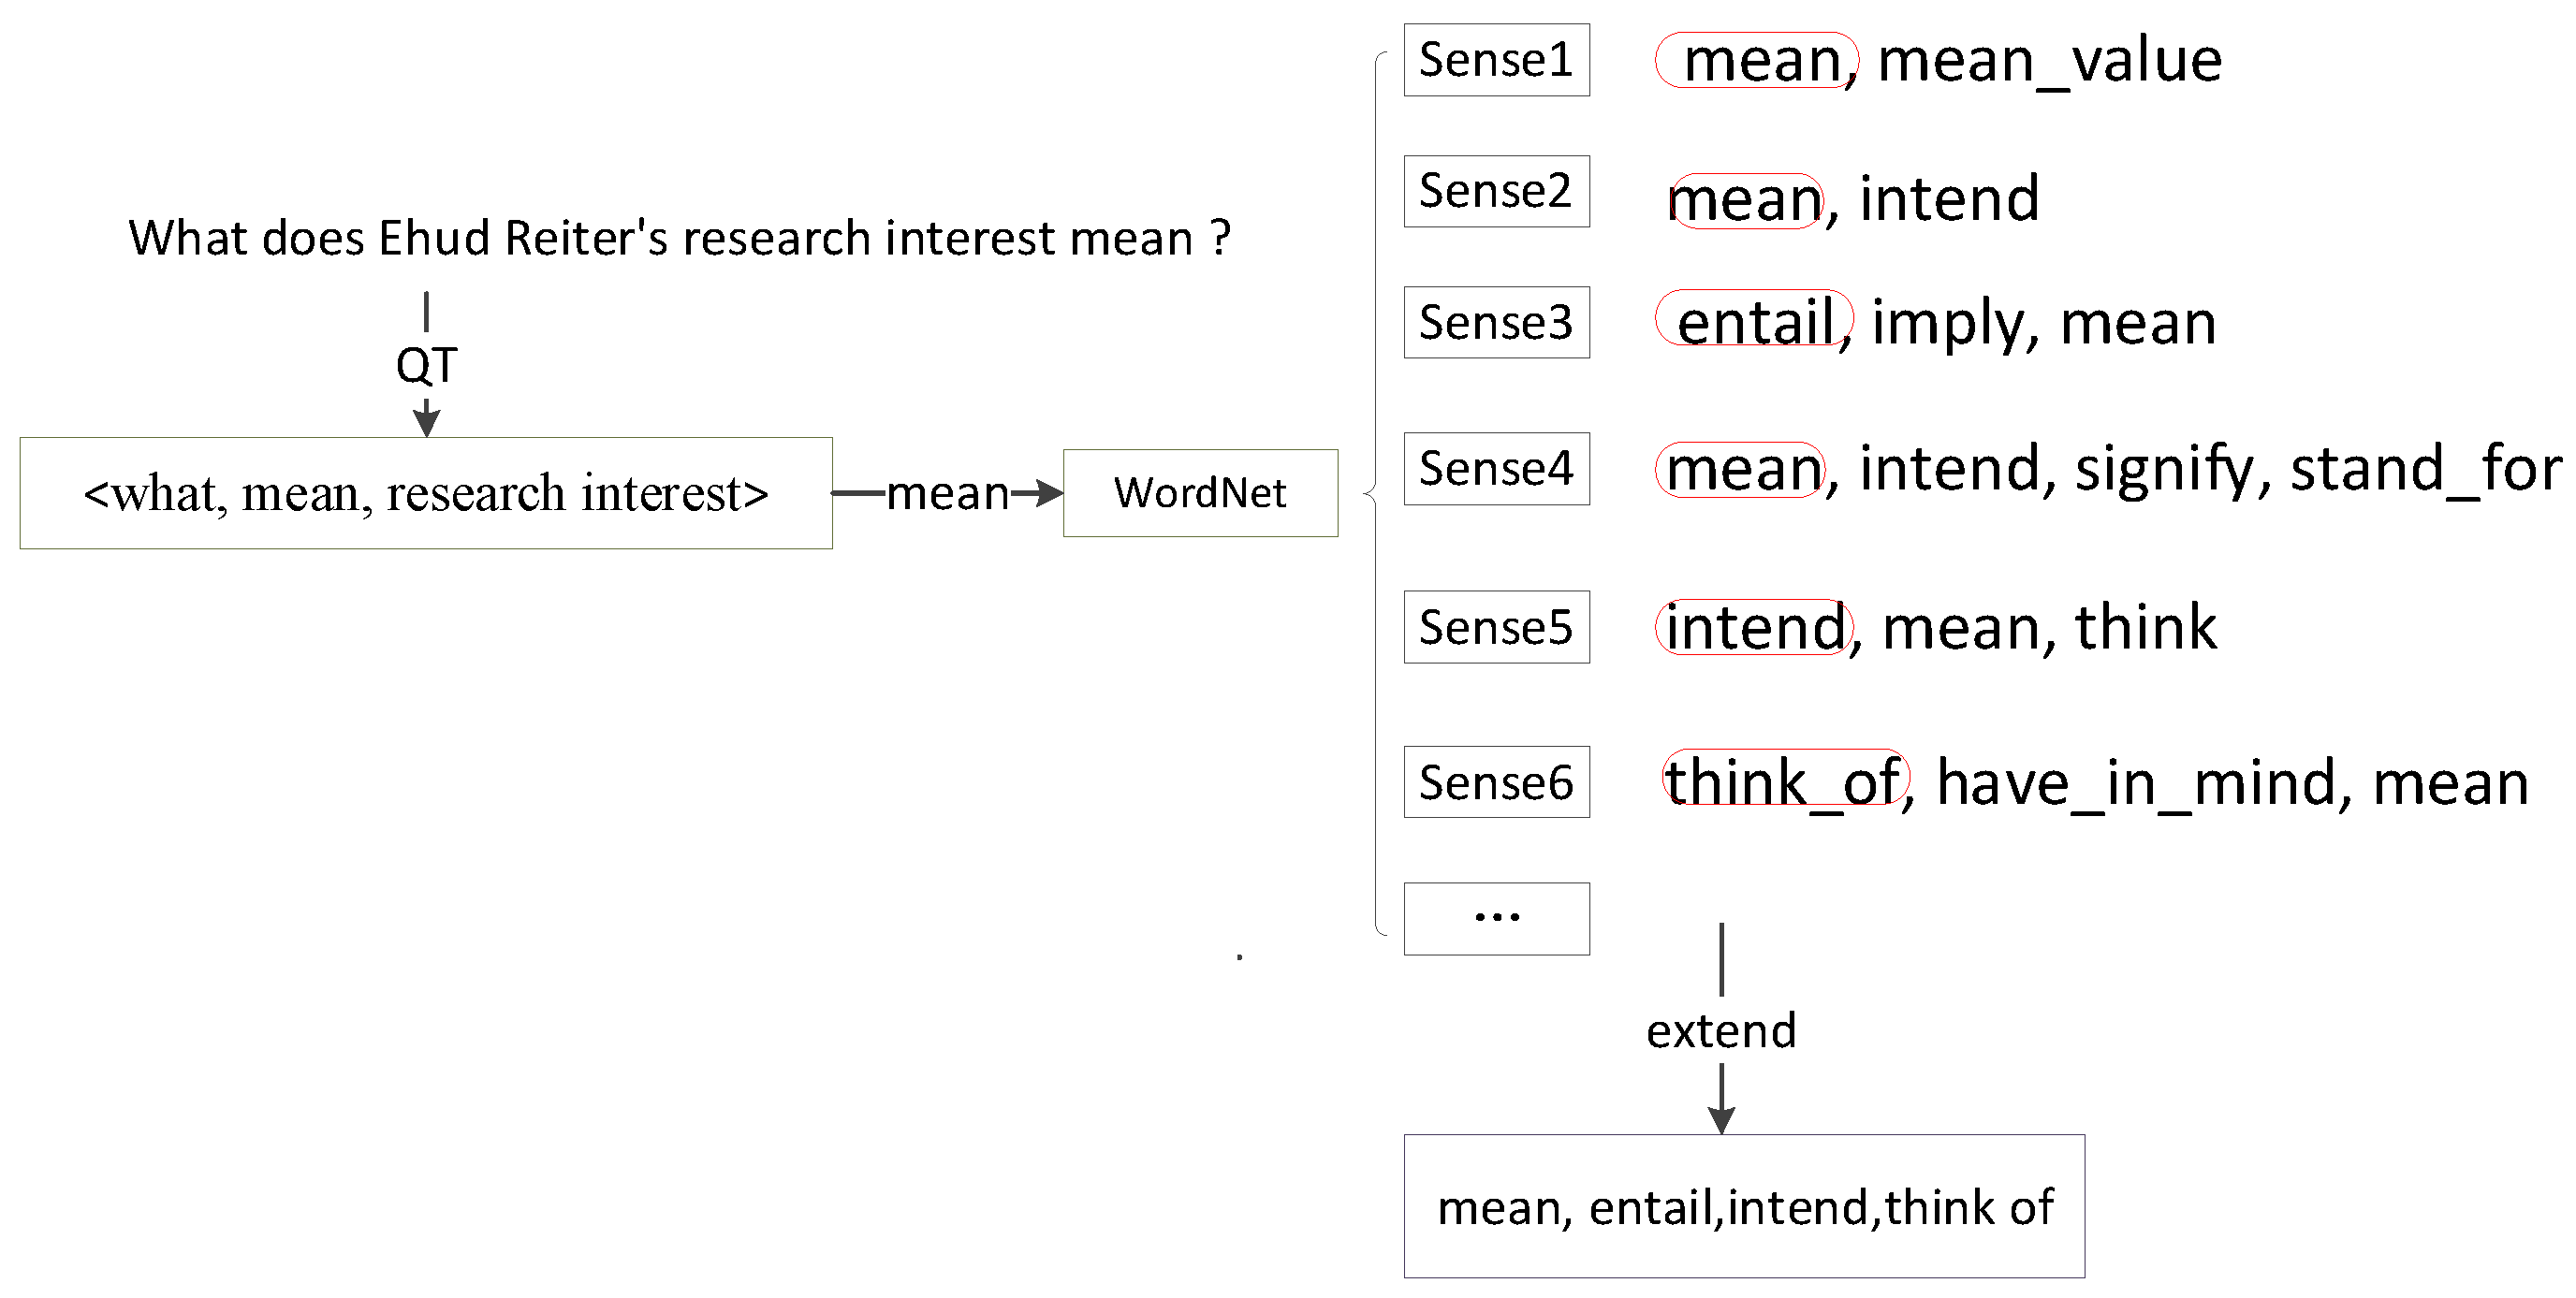
Task: Select the Sense5 box
Action: click(x=1496, y=627)
